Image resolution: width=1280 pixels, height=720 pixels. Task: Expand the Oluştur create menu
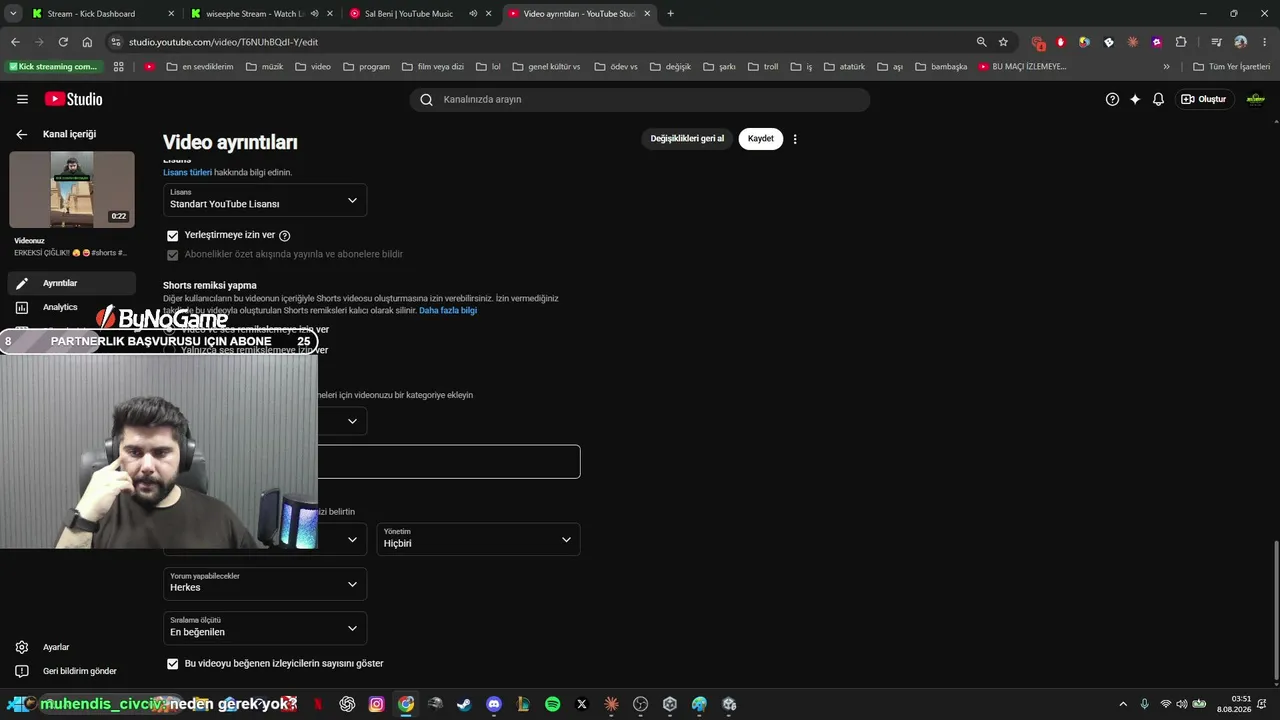coord(1203,99)
